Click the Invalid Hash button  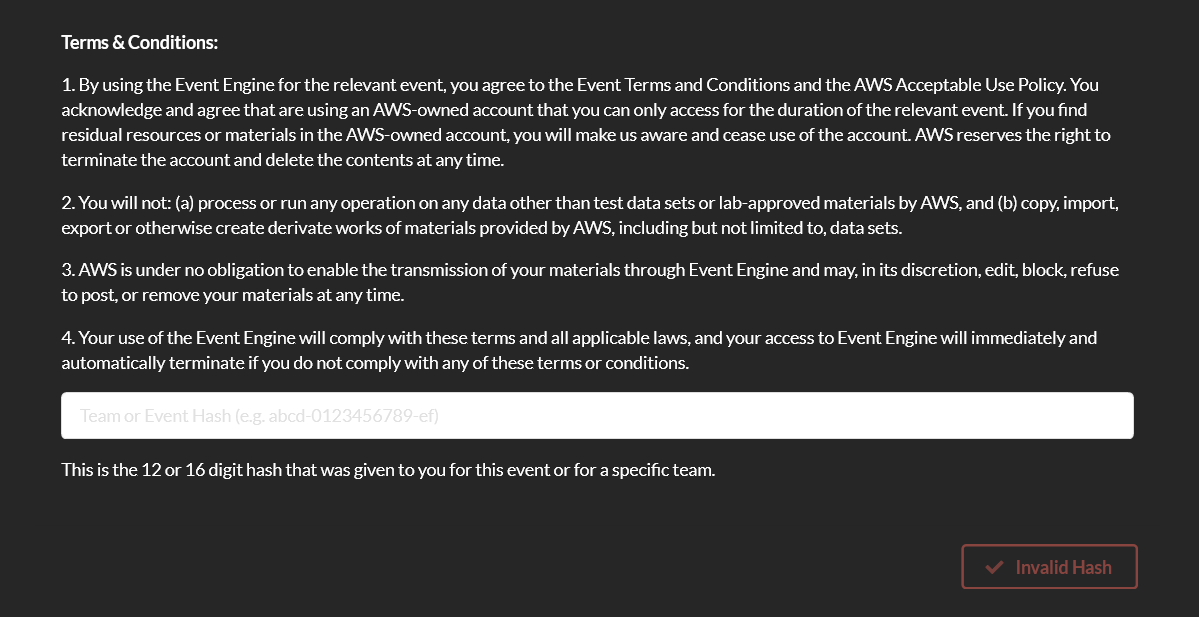1049,567
